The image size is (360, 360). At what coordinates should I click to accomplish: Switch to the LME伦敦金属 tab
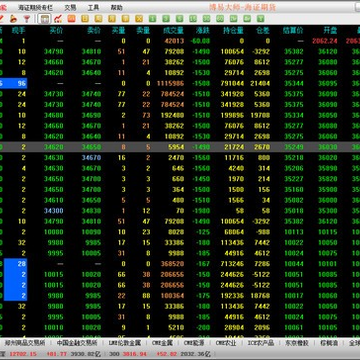(125, 343)
